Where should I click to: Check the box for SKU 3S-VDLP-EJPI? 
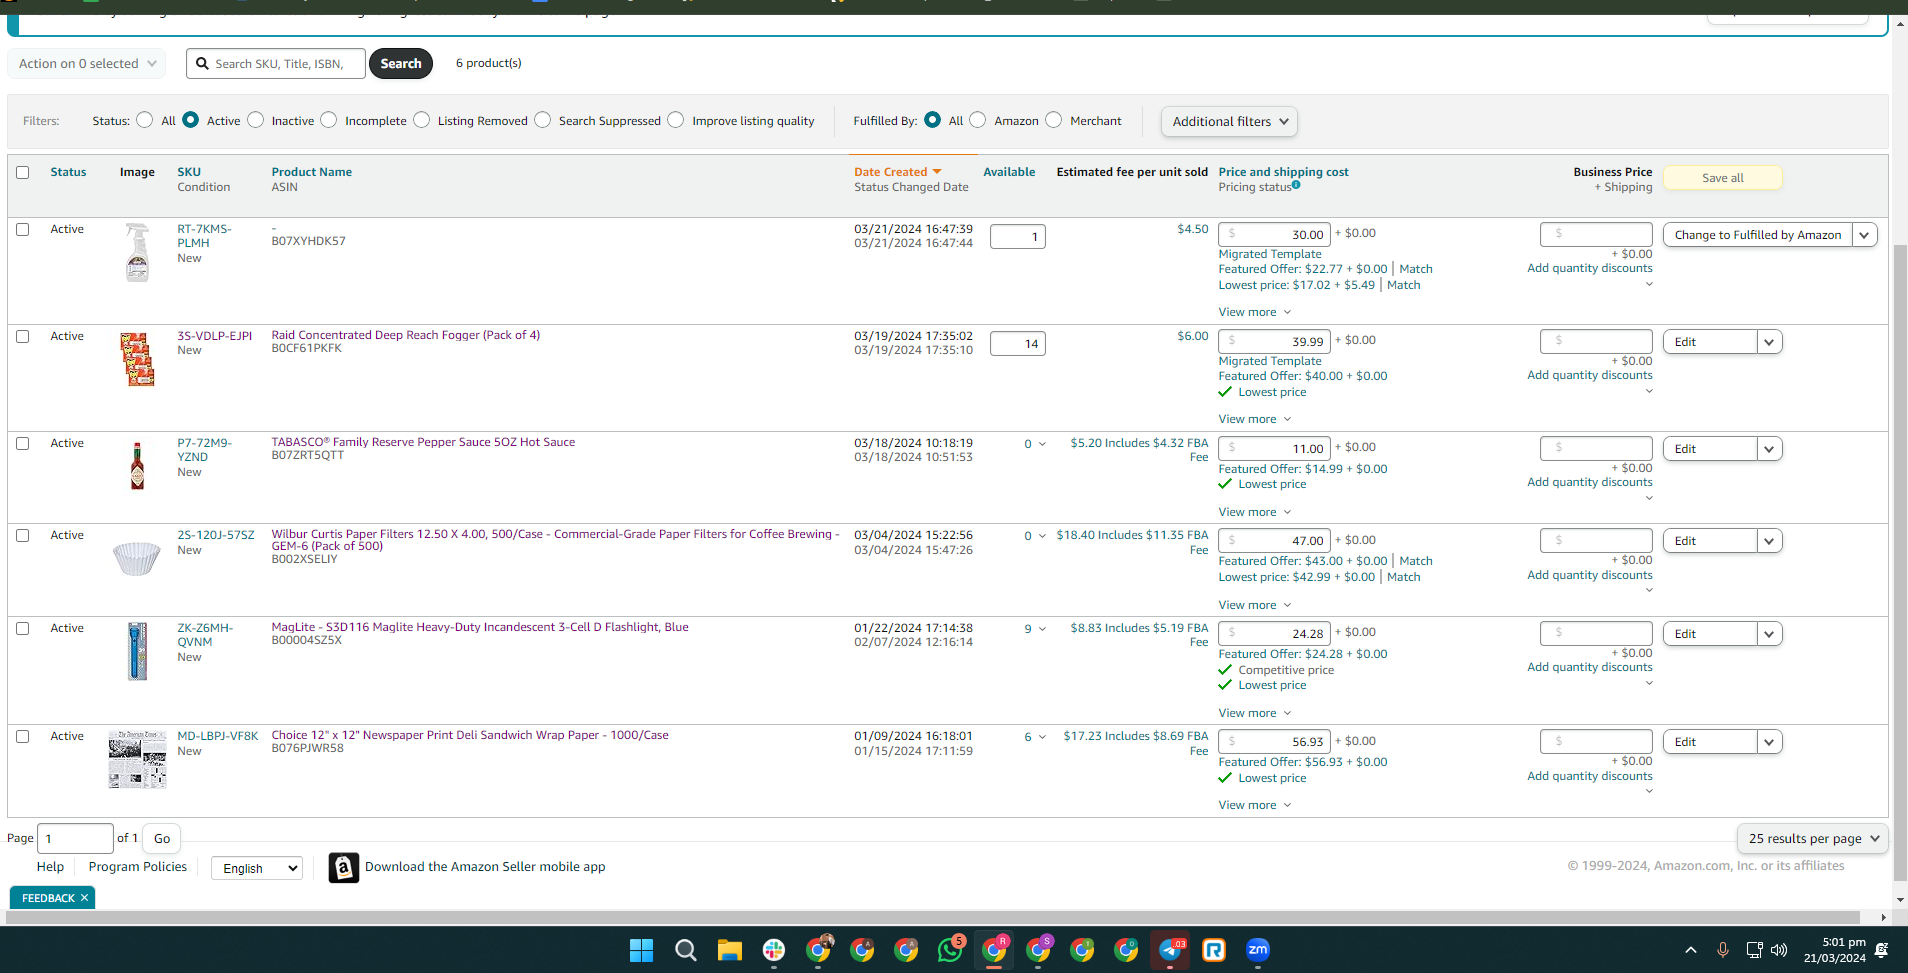click(x=23, y=336)
